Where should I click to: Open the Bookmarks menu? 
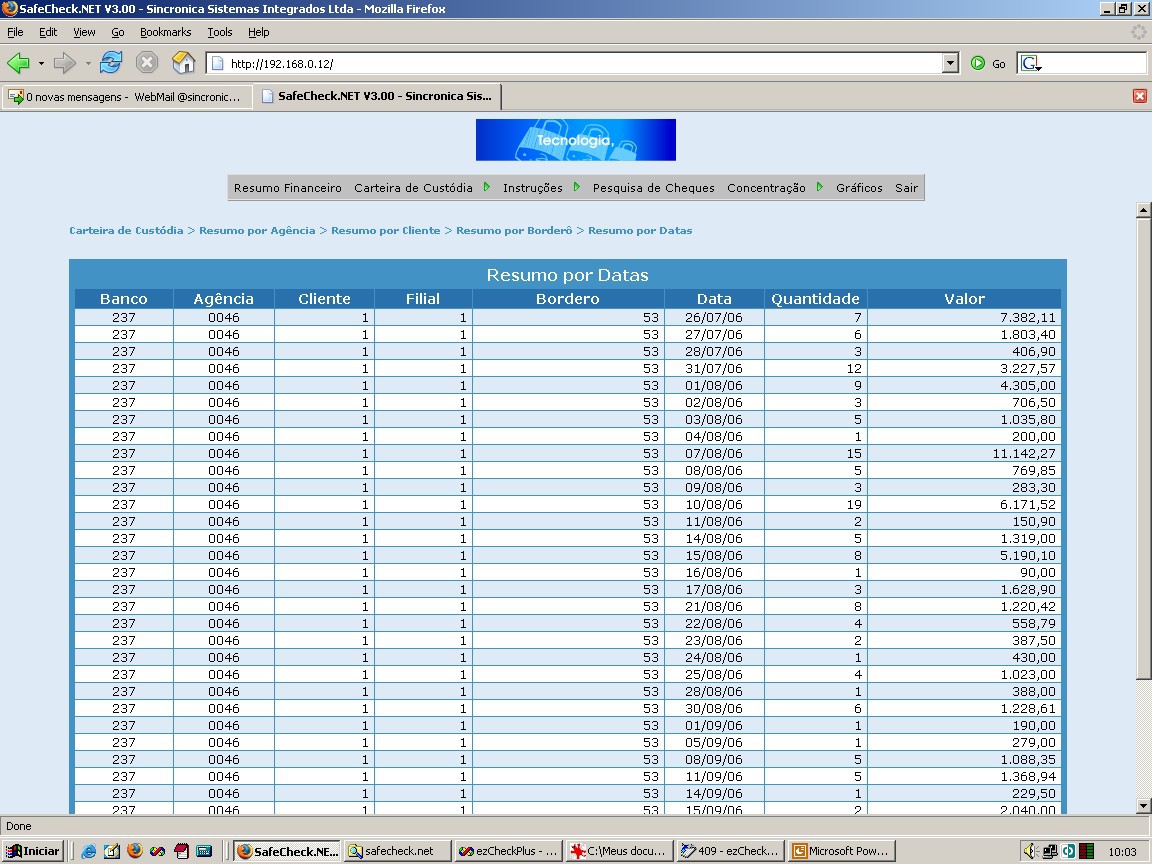(165, 32)
